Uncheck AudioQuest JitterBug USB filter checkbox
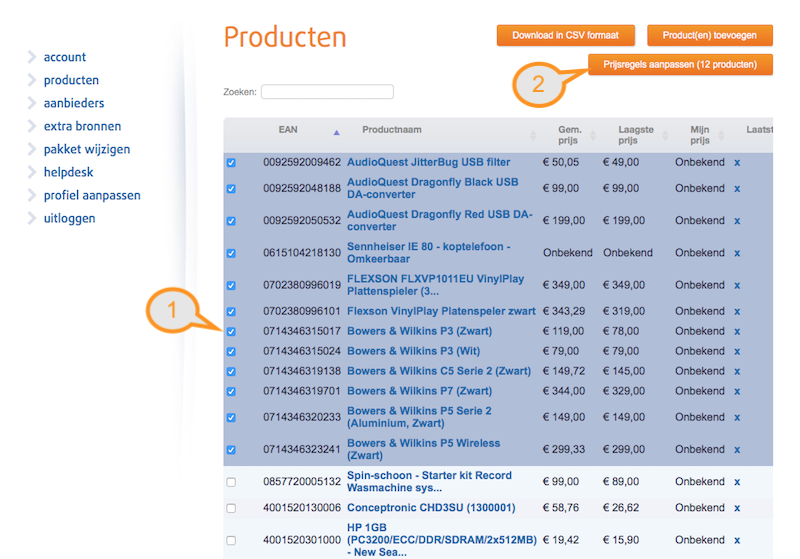The width and height of the screenshot is (800, 559). [231, 163]
